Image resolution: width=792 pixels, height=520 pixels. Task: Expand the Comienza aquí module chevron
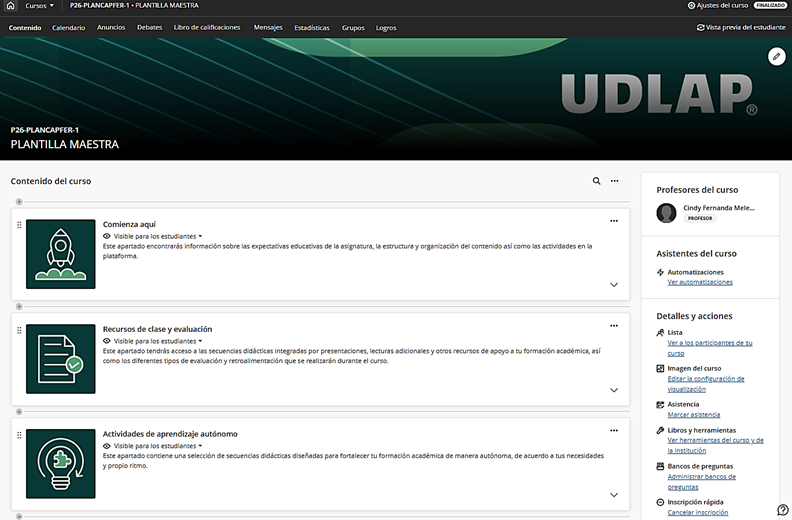click(x=614, y=285)
